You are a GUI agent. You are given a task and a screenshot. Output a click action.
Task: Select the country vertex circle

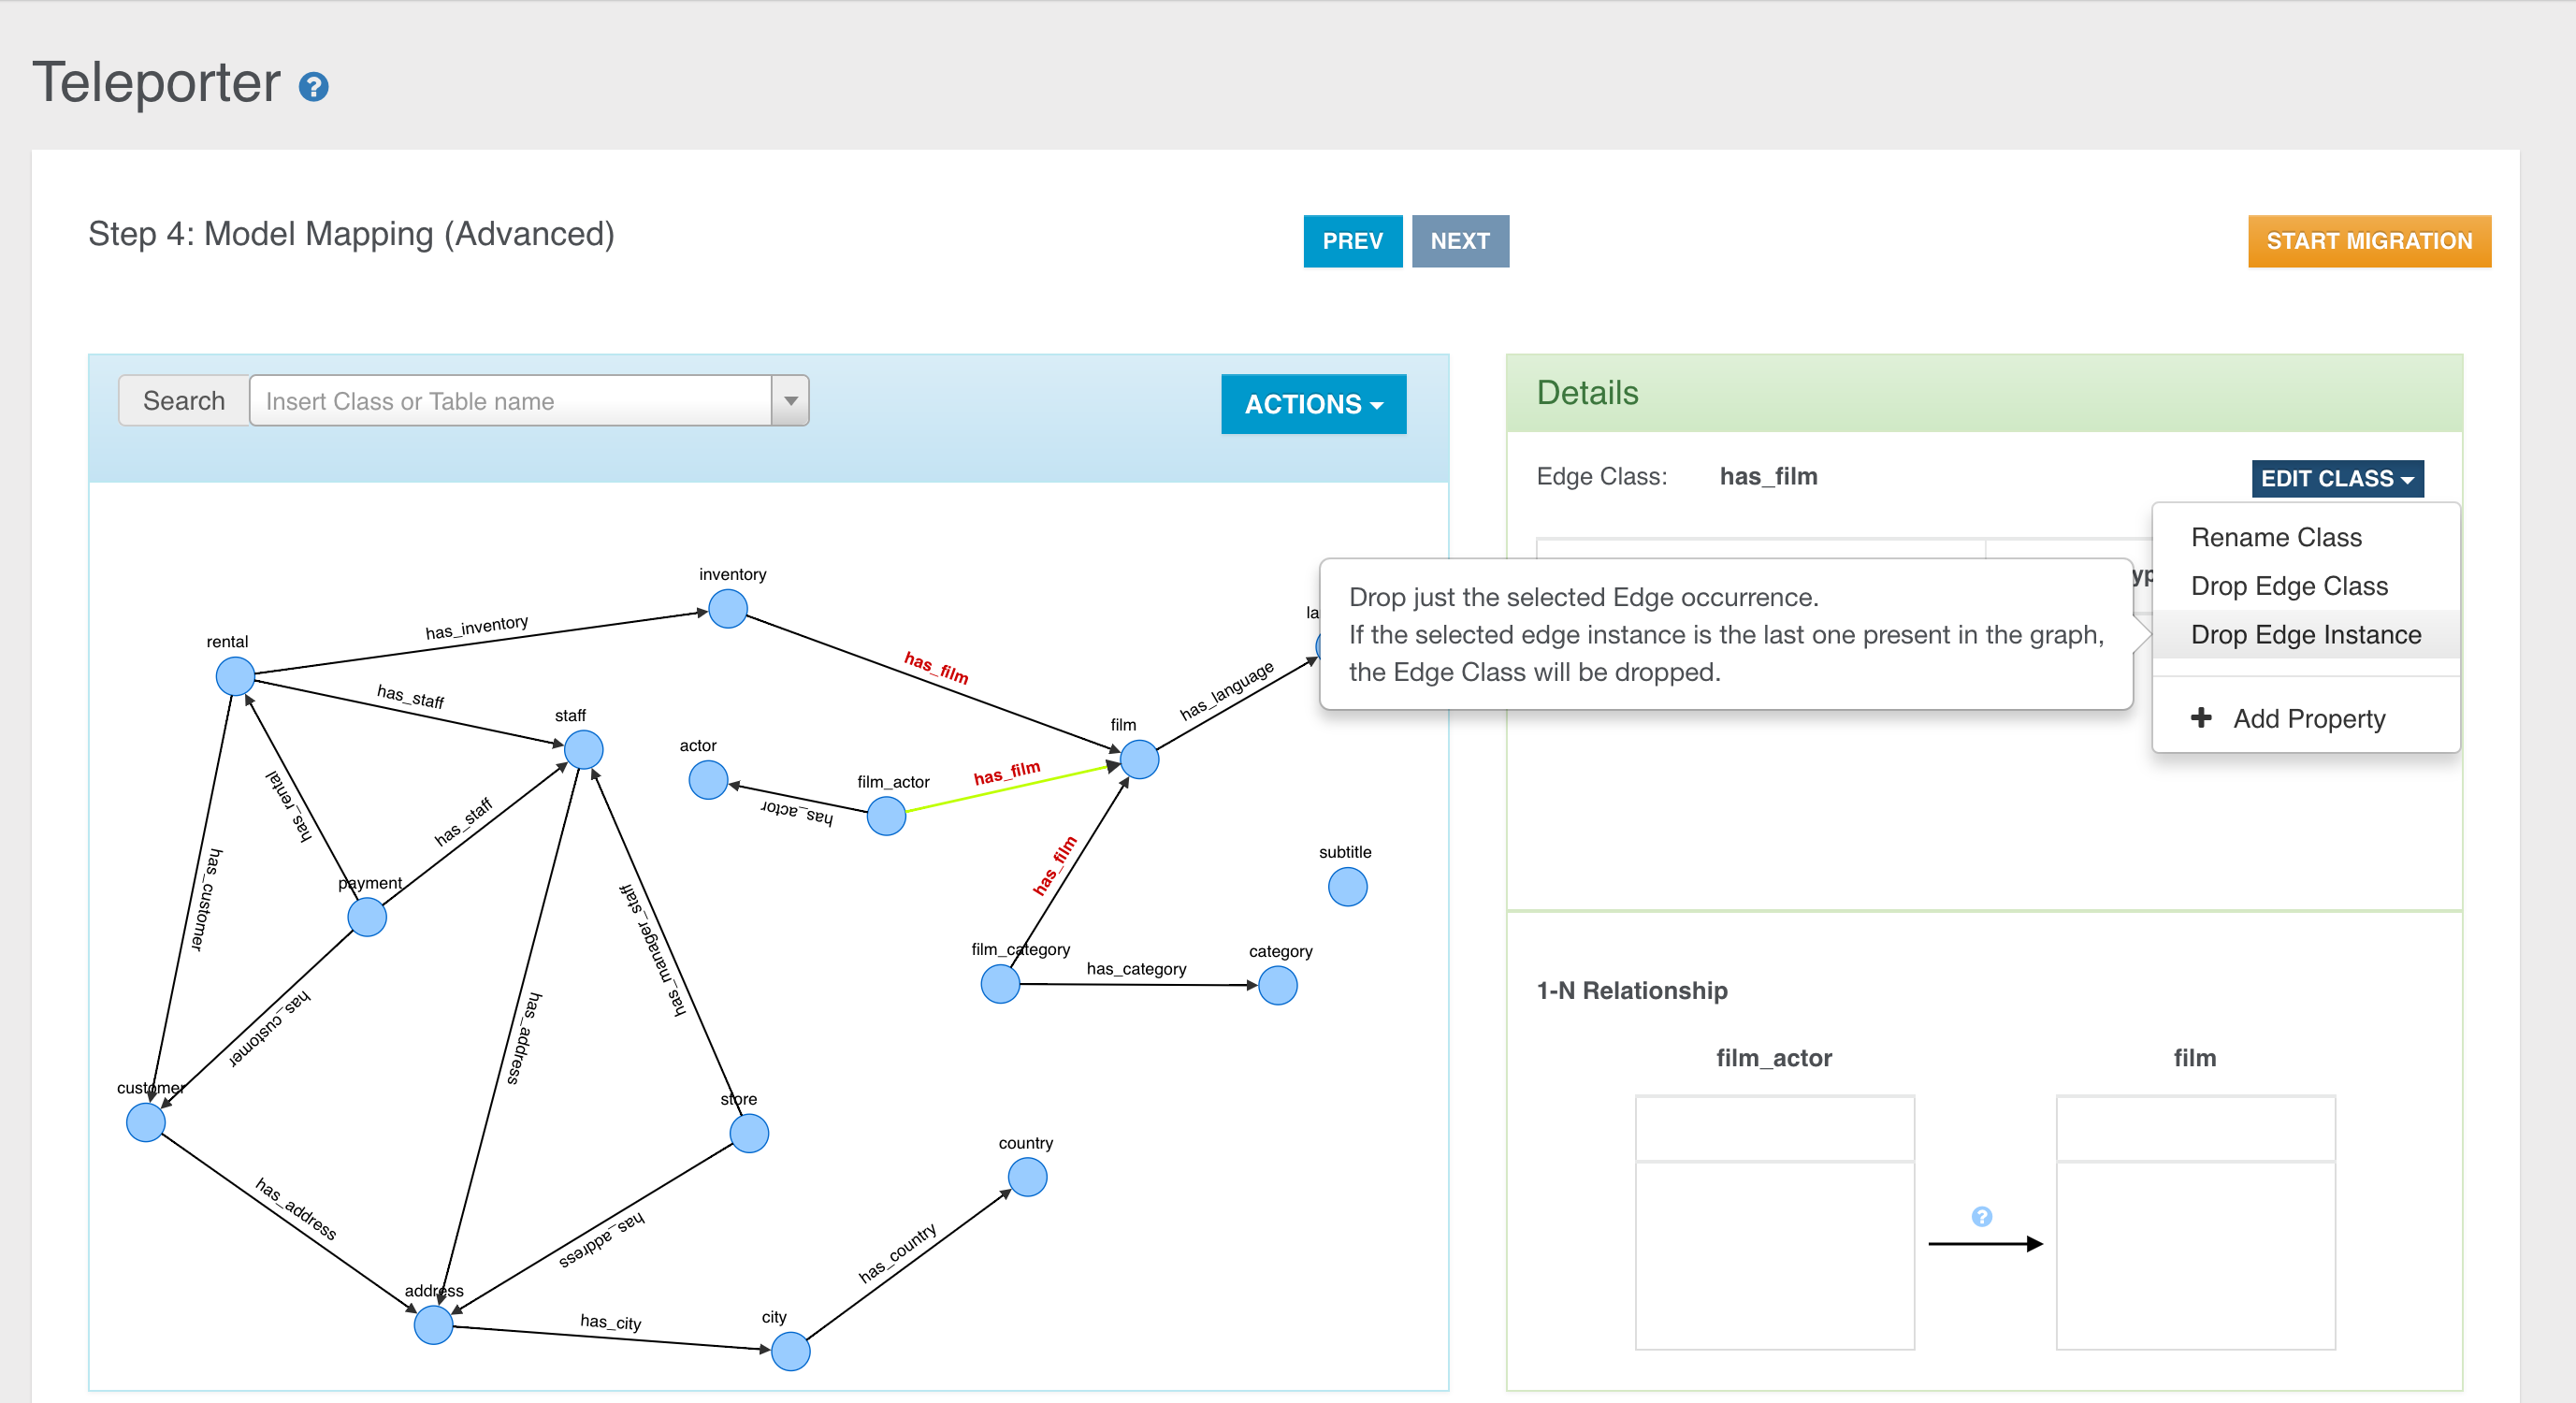click(x=1027, y=1177)
